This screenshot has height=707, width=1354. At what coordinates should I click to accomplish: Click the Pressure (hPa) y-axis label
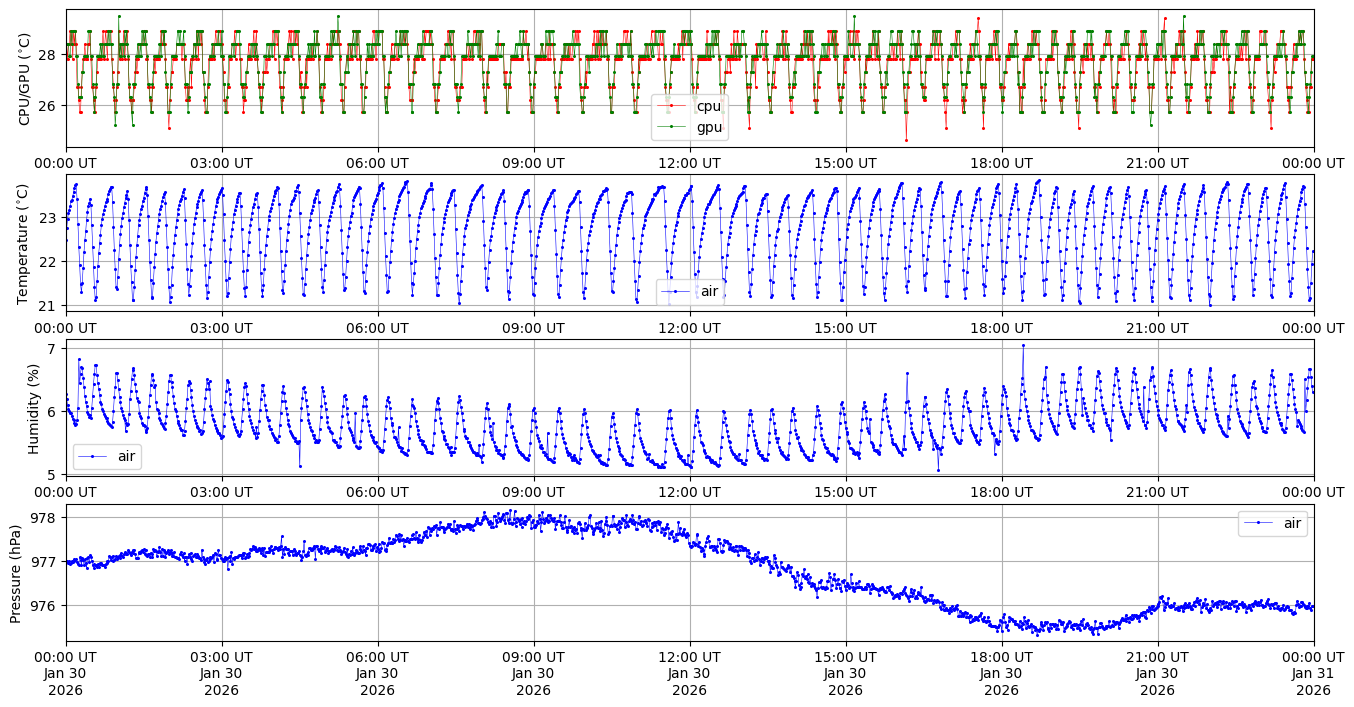pos(16,572)
